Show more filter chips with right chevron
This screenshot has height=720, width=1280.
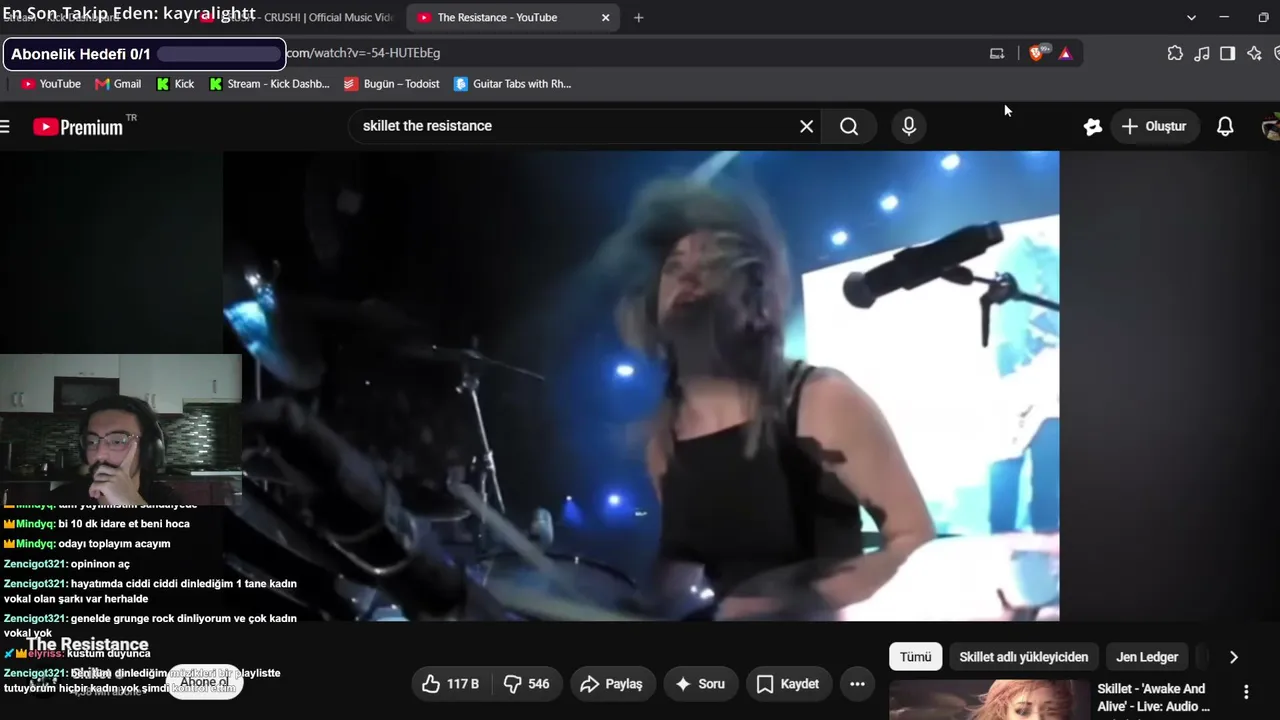click(1233, 657)
